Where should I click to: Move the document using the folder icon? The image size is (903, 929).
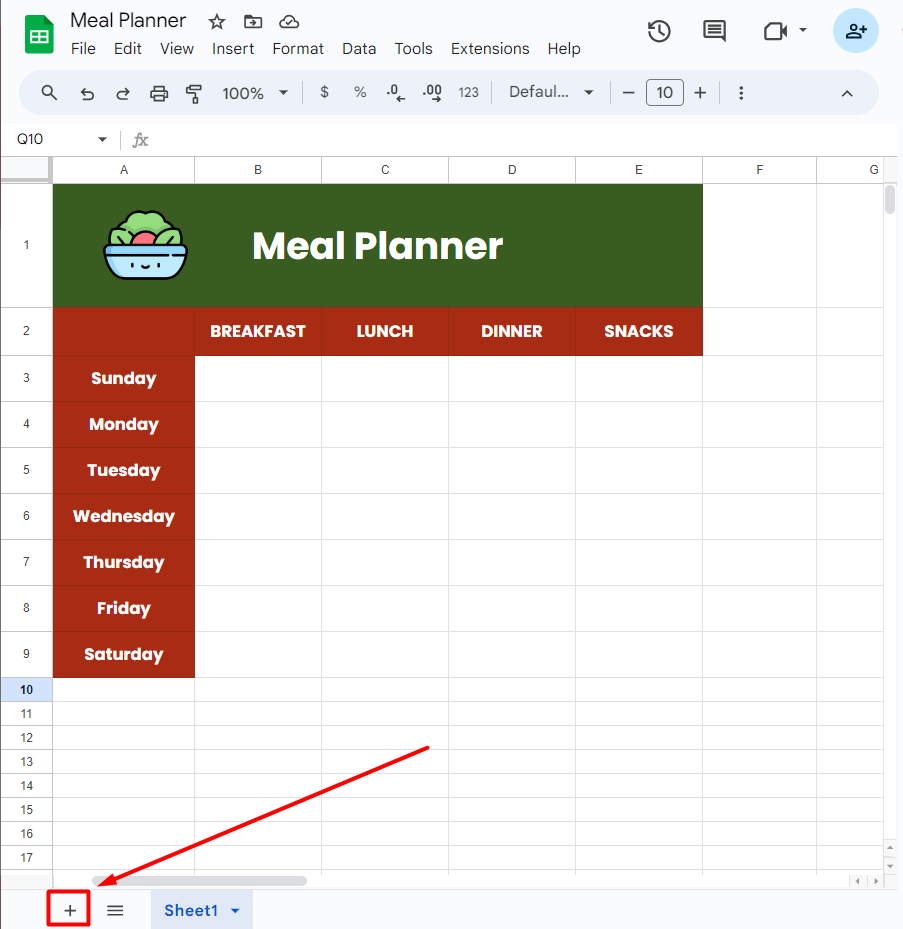(x=253, y=22)
